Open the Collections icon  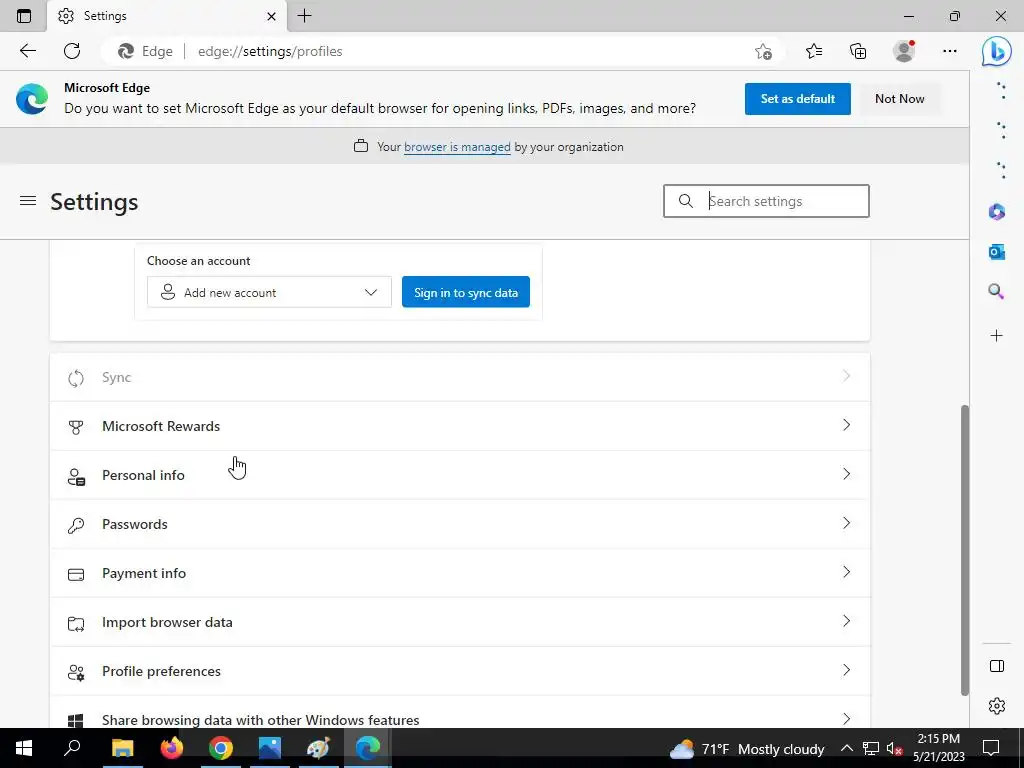[858, 51]
